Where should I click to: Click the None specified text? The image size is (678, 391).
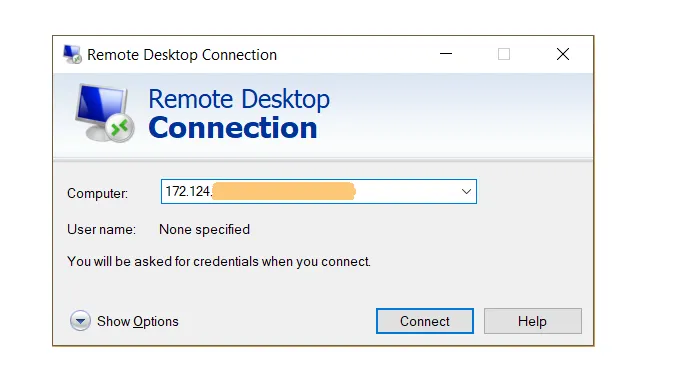click(205, 229)
